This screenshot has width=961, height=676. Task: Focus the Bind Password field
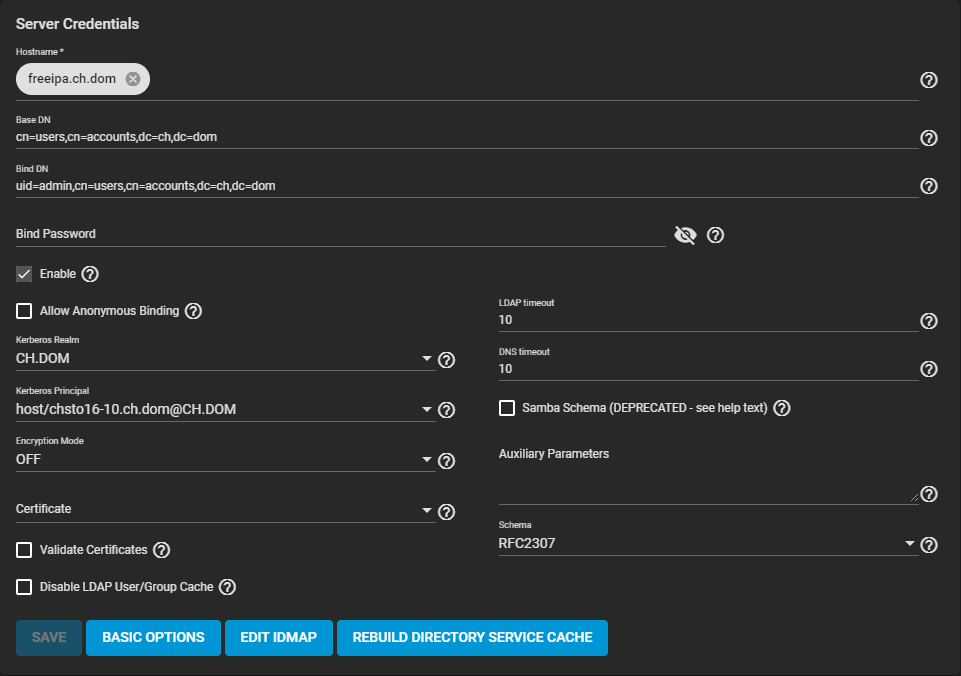[341, 234]
